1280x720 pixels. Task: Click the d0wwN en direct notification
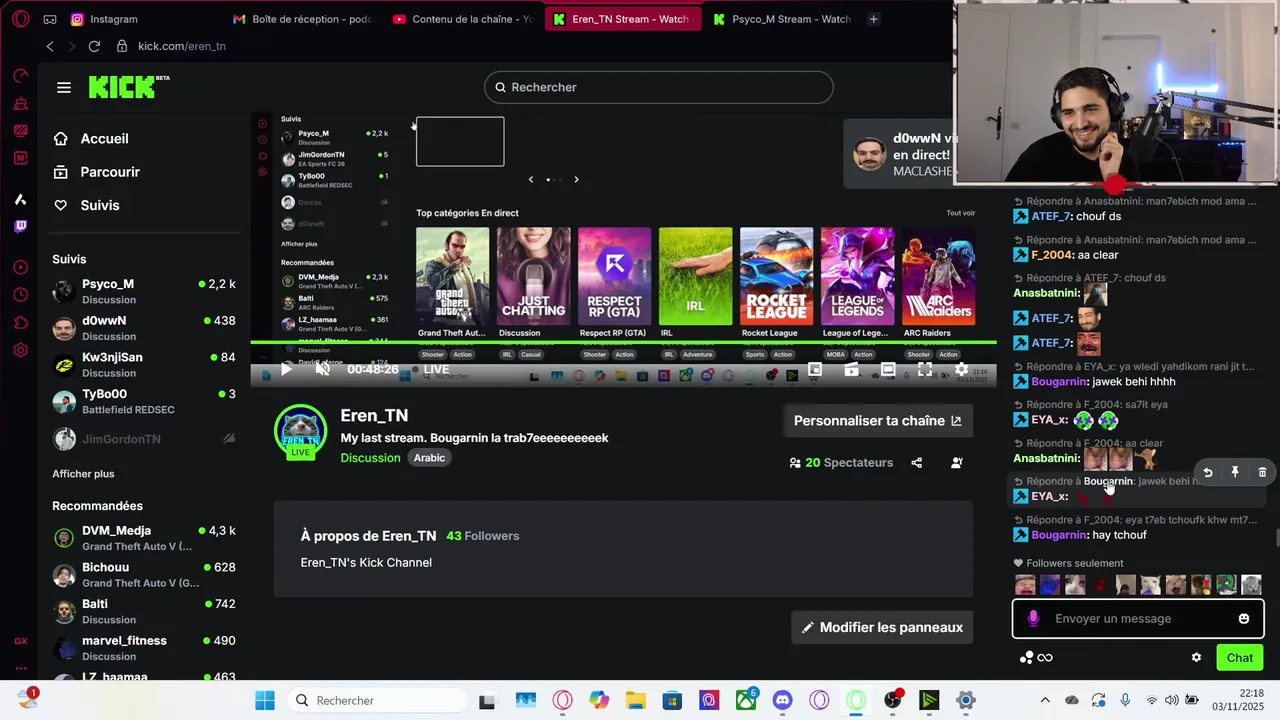pos(900,154)
